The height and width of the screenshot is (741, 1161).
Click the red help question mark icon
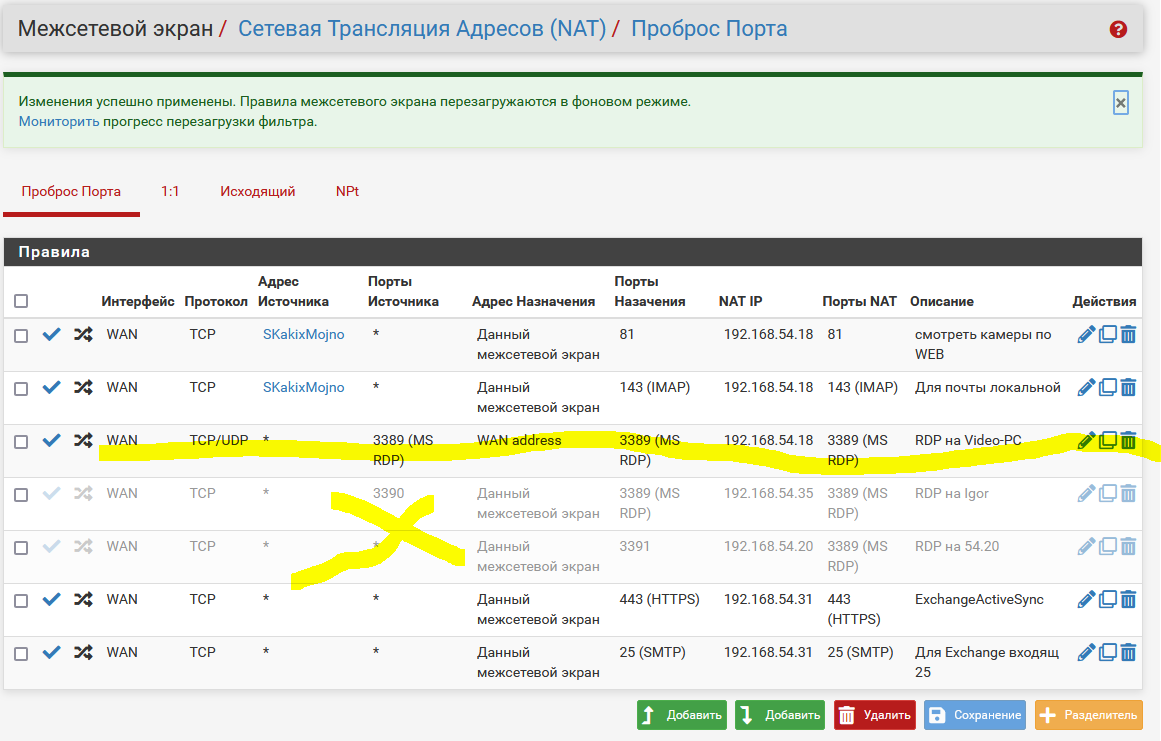pos(1118,30)
